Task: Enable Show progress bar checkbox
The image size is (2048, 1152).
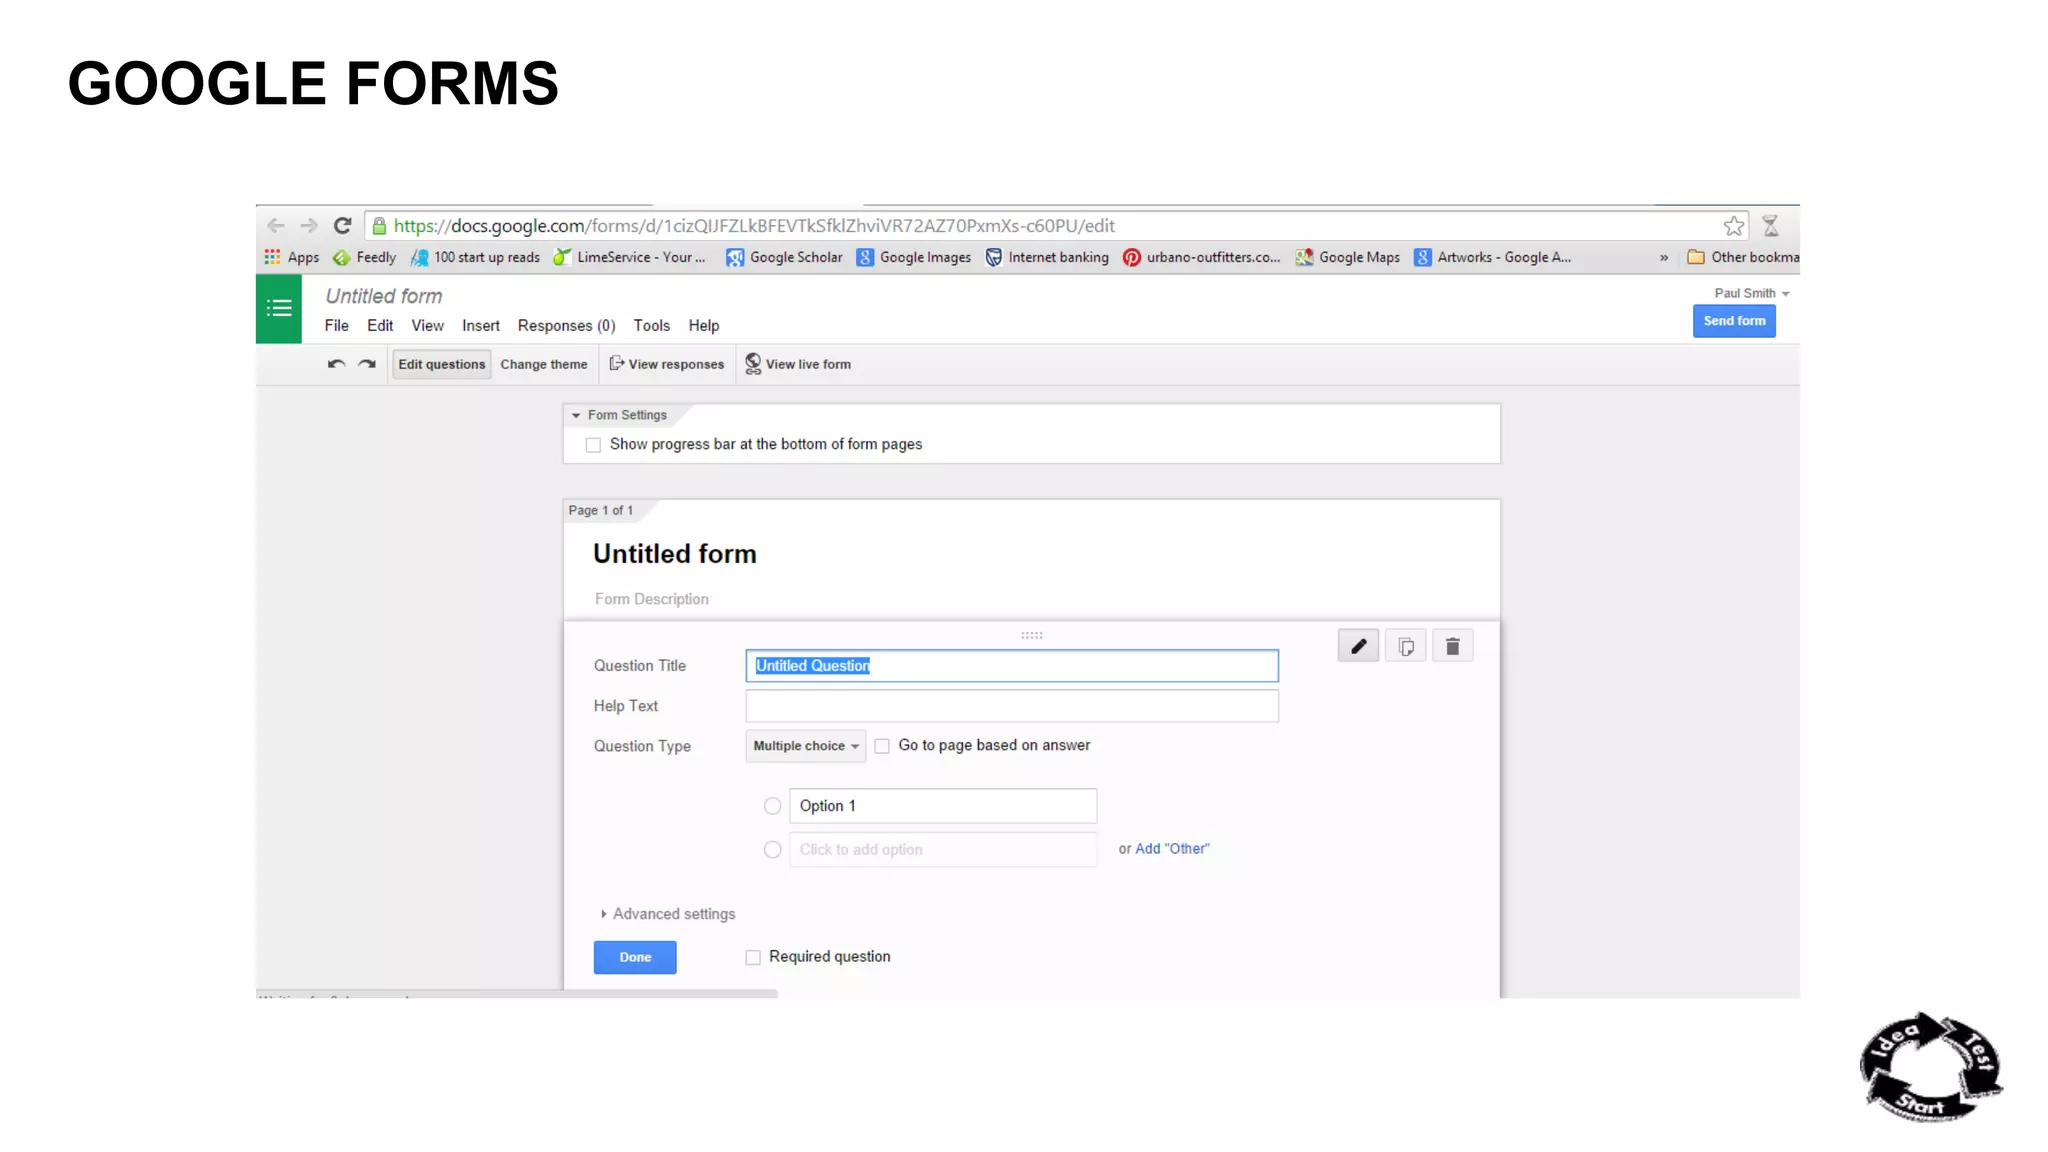Action: click(x=593, y=445)
